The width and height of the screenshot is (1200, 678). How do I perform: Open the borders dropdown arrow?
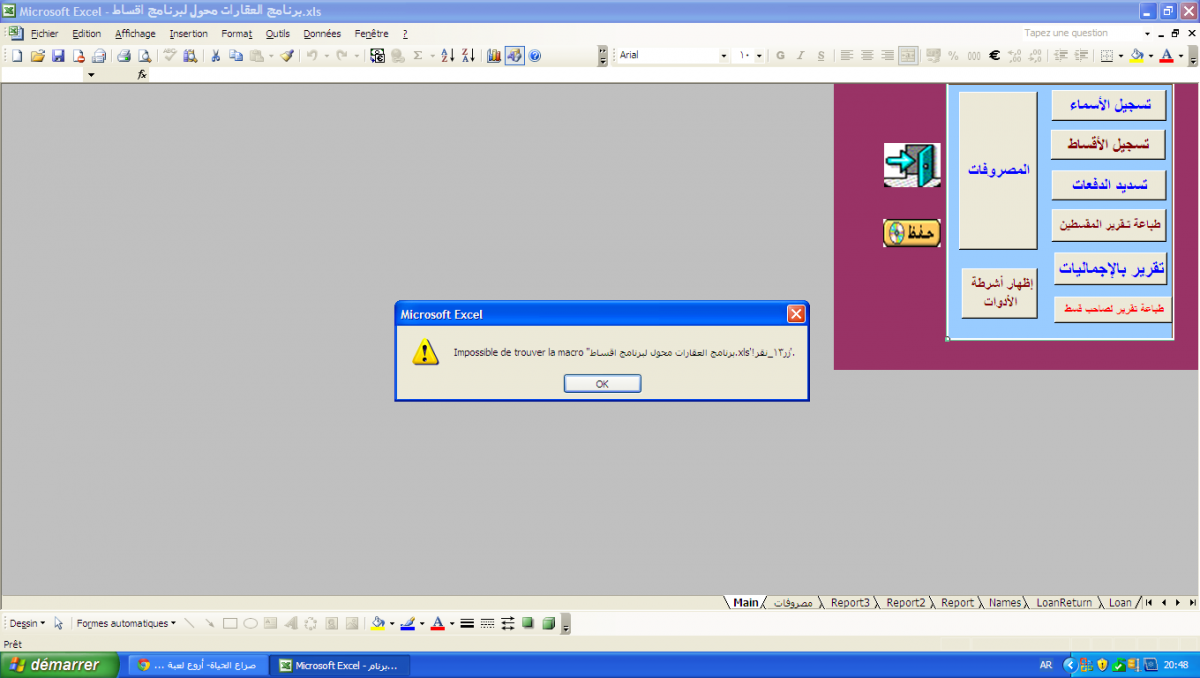[1121, 56]
